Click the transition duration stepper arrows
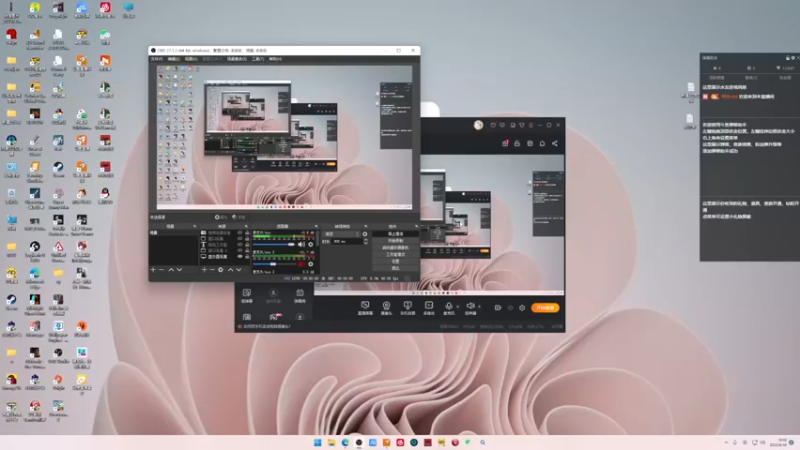Image resolution: width=800 pixels, height=450 pixels. [366, 241]
